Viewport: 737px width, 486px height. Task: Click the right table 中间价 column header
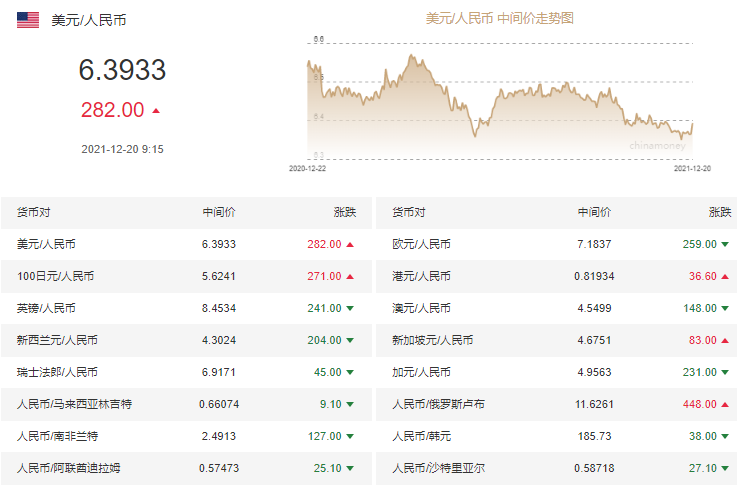click(x=595, y=212)
